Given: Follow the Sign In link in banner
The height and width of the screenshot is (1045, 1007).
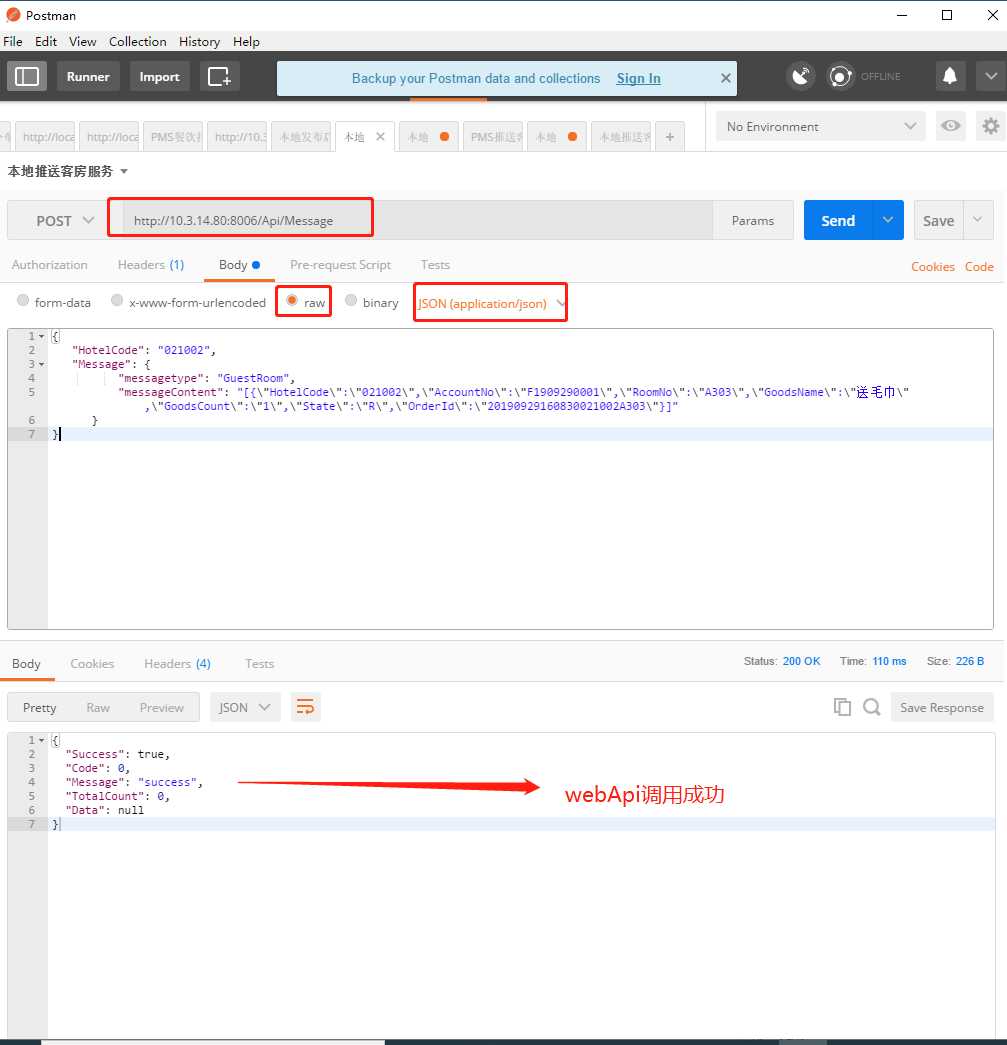Looking at the screenshot, I should point(638,78).
